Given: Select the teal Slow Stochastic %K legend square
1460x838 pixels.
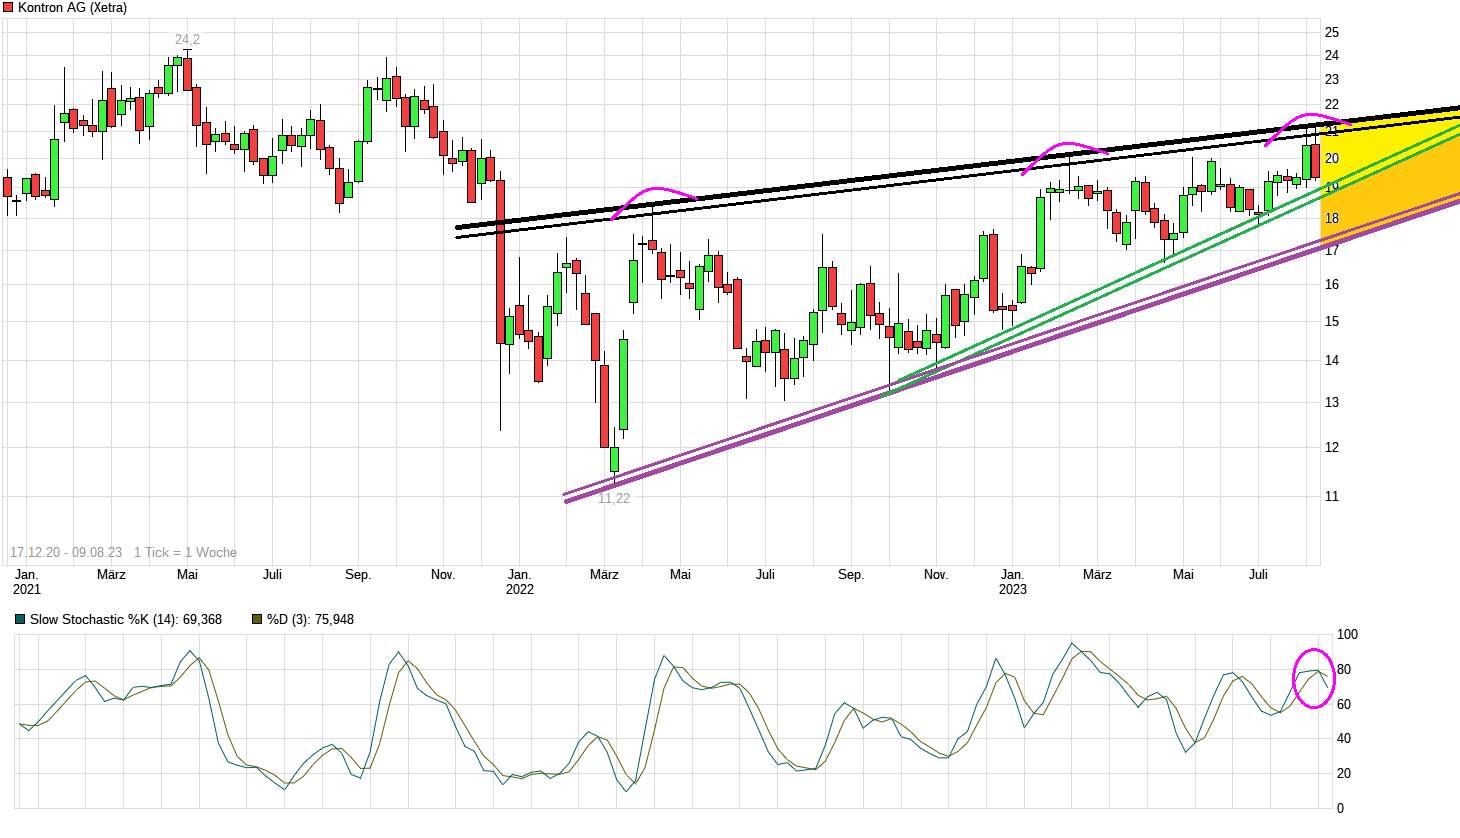Looking at the screenshot, I should point(22,620).
